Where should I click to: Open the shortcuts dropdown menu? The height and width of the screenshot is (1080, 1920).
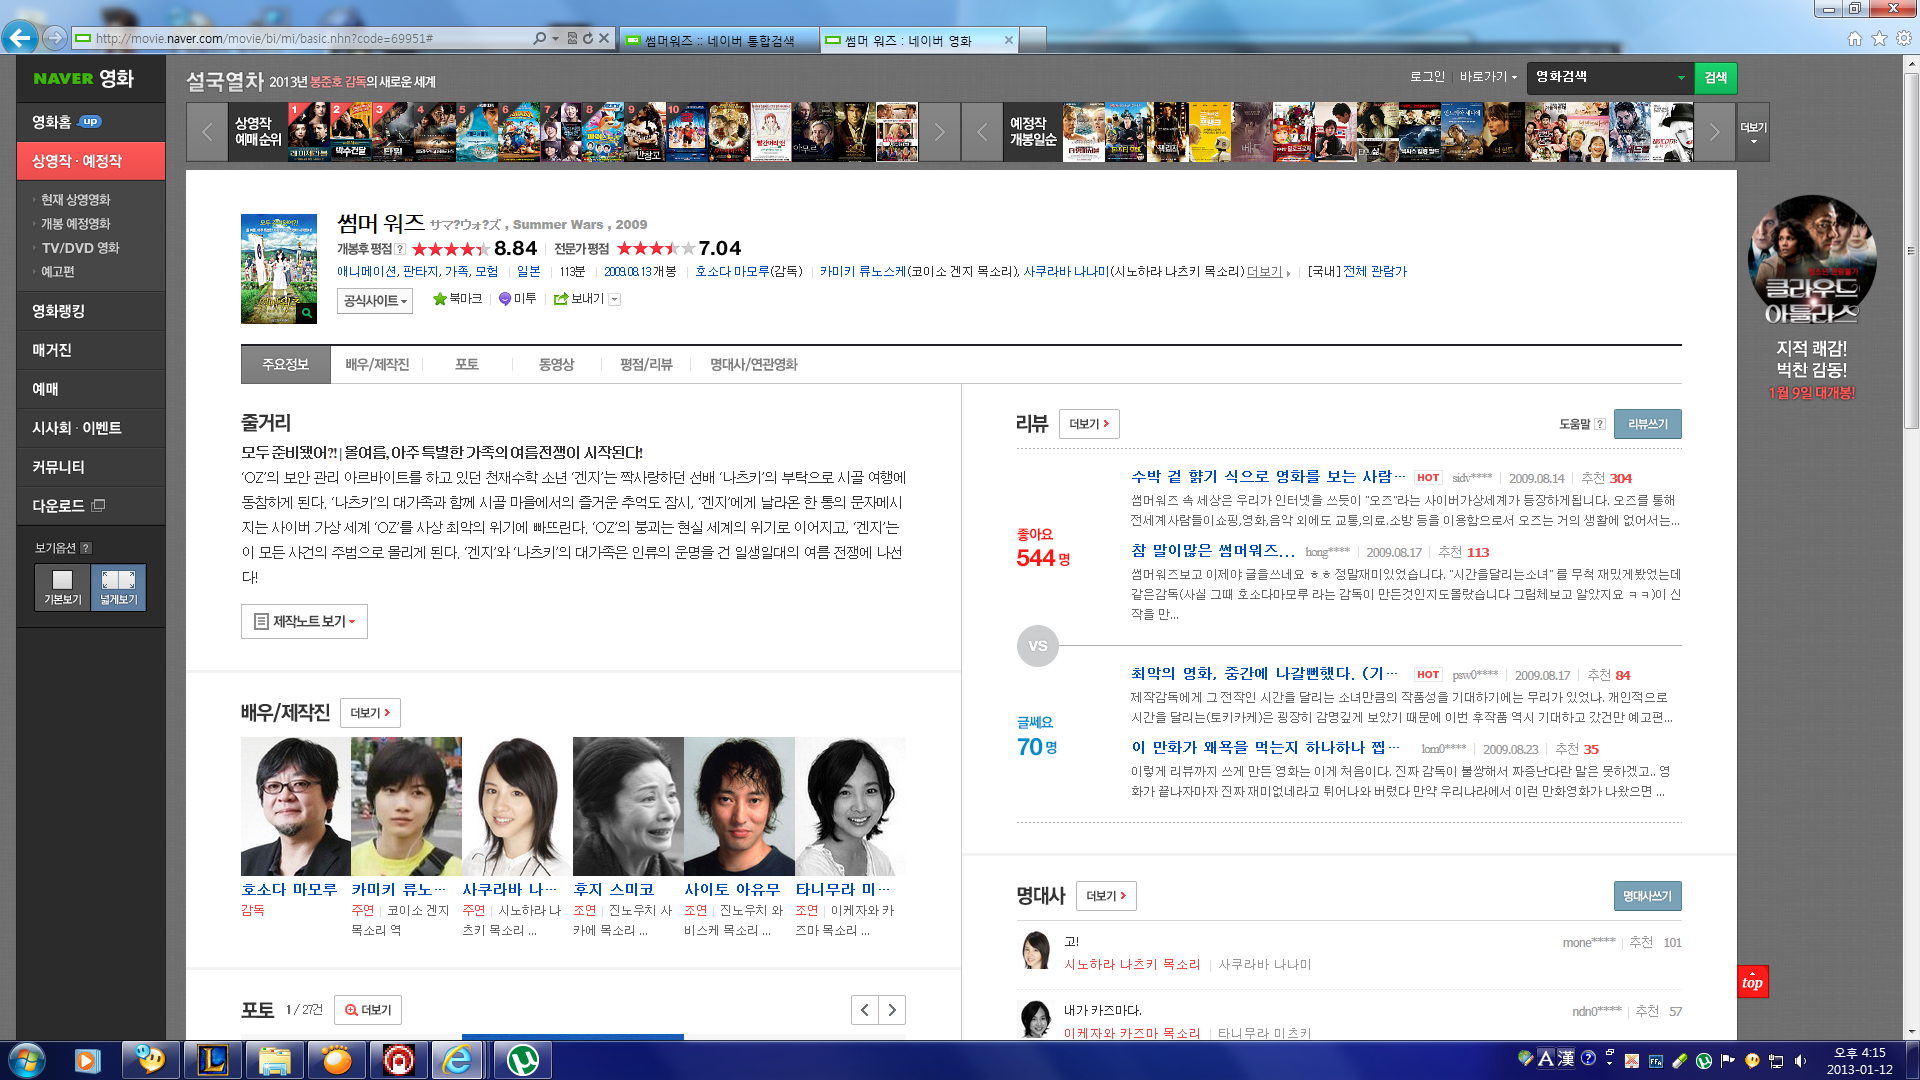pos(1488,77)
